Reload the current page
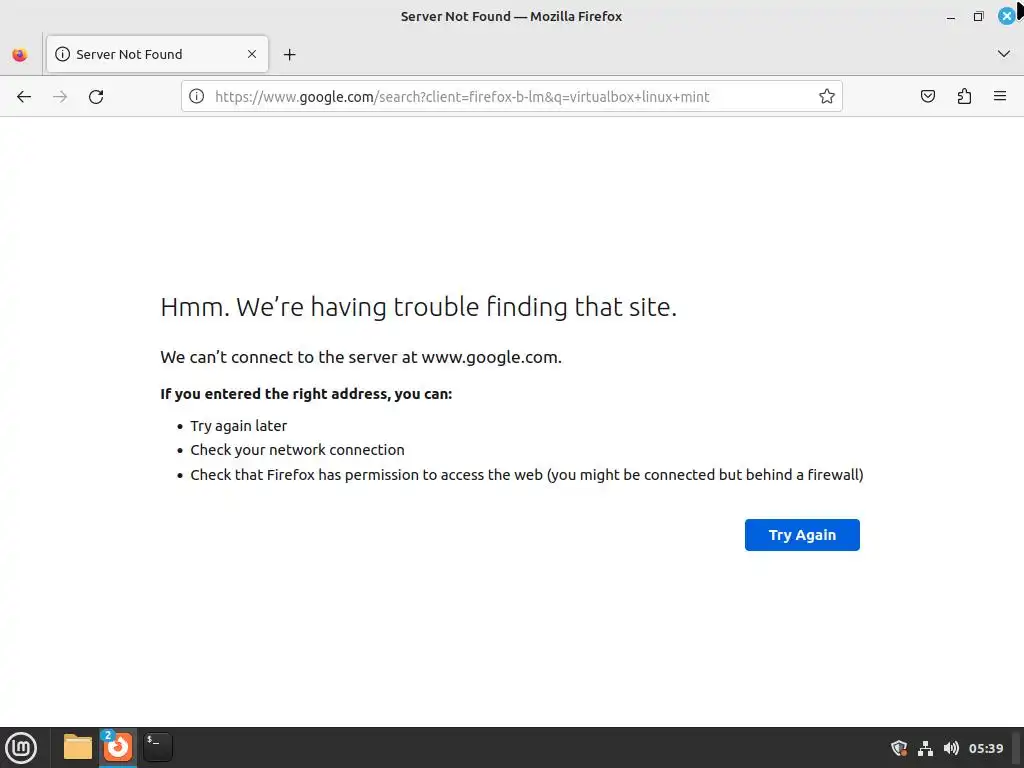The height and width of the screenshot is (768, 1024). point(96,97)
